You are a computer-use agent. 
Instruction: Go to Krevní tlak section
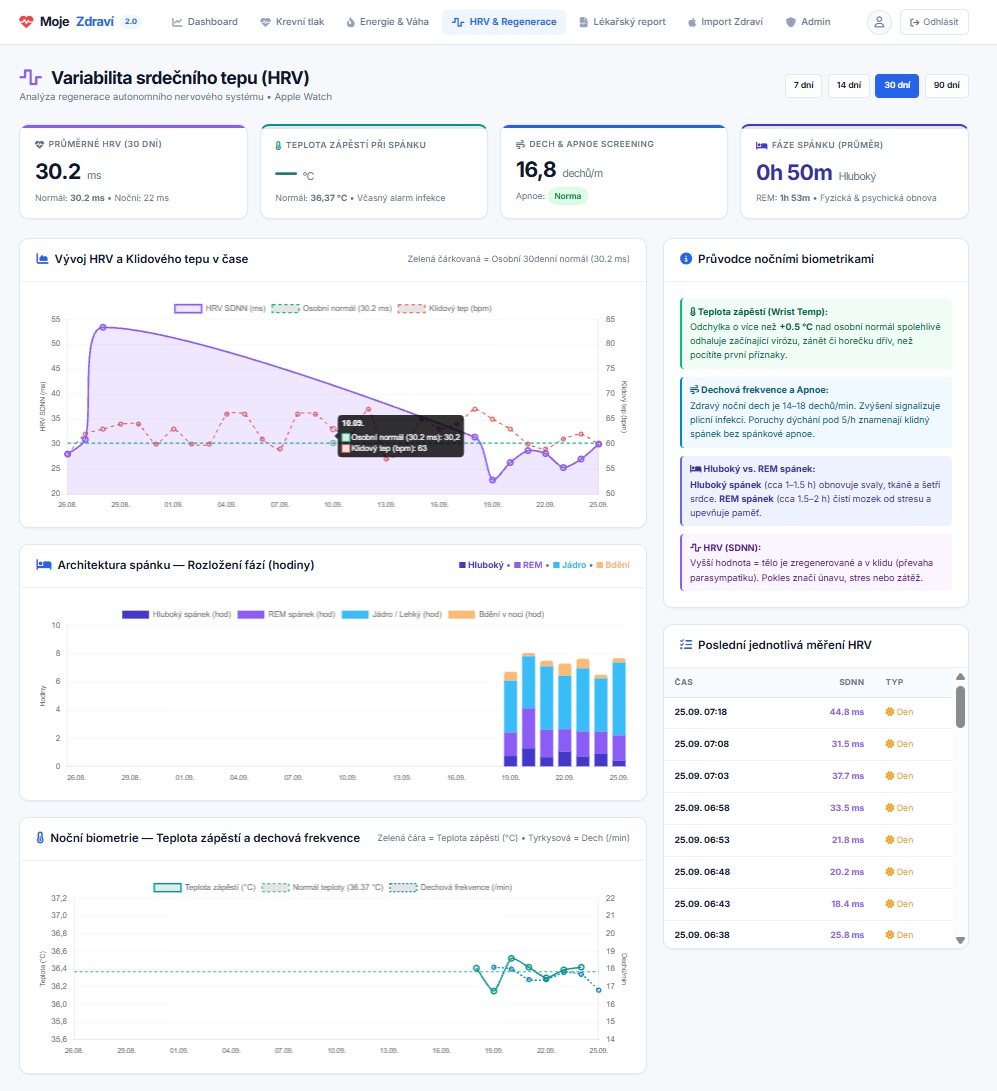(292, 22)
